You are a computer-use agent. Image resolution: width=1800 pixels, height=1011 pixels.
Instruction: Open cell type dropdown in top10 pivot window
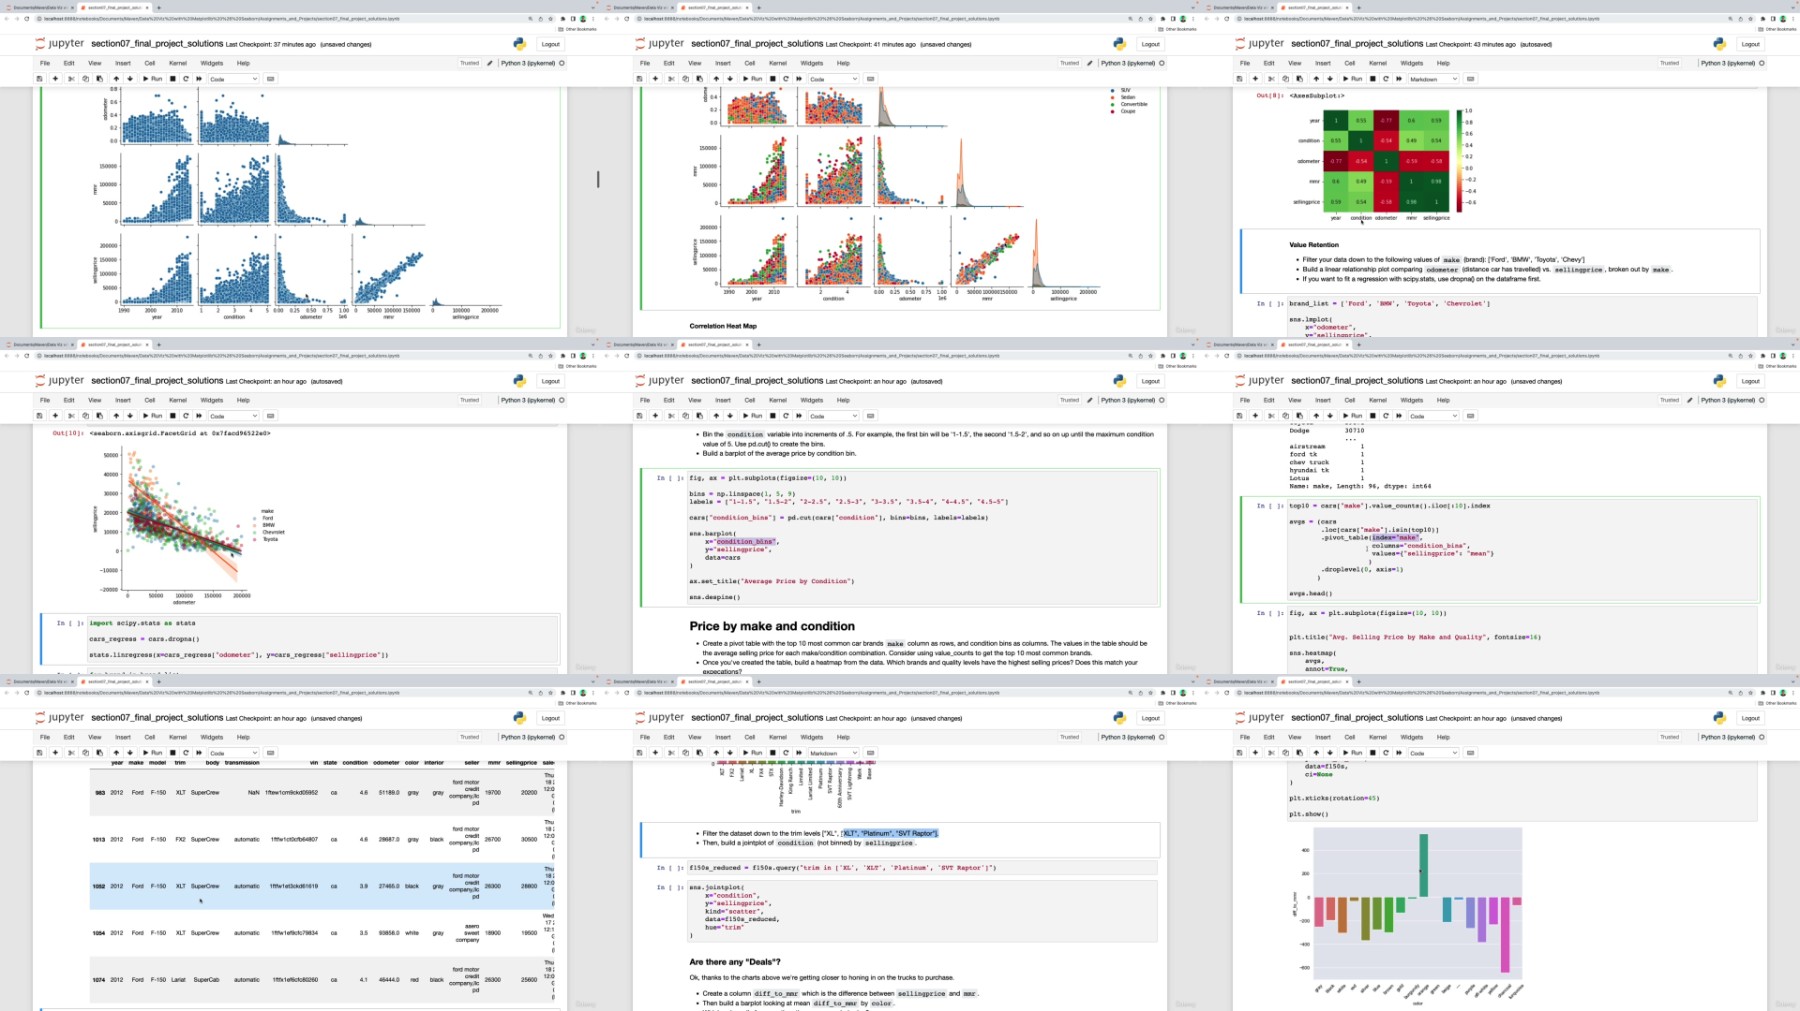(x=1432, y=416)
